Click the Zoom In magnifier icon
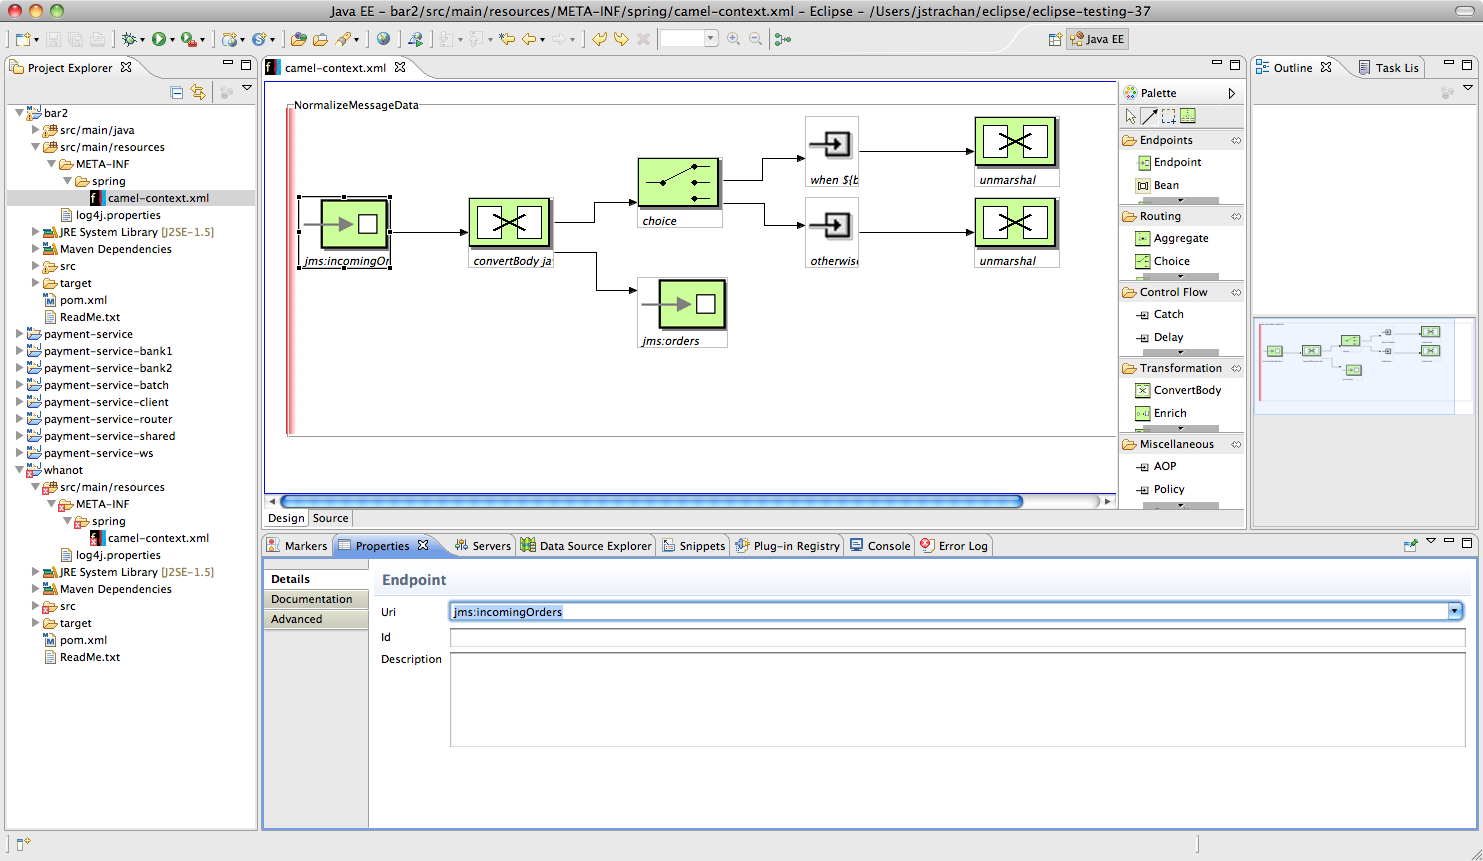The width and height of the screenshot is (1483, 861). click(x=733, y=39)
